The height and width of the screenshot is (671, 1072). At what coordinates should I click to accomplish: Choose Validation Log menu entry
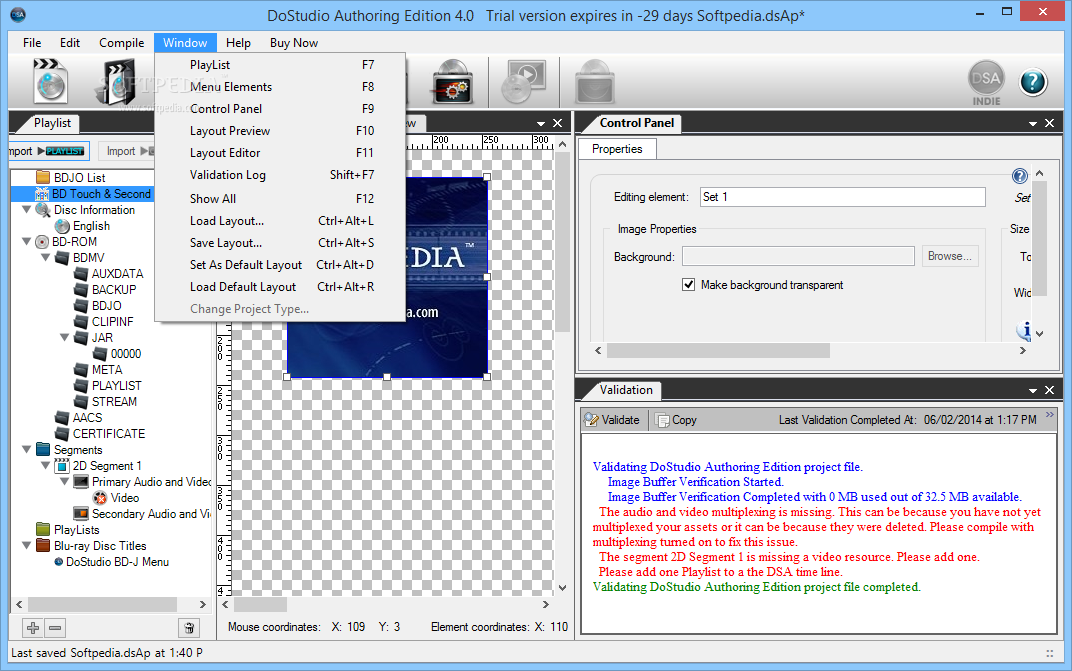[280, 175]
